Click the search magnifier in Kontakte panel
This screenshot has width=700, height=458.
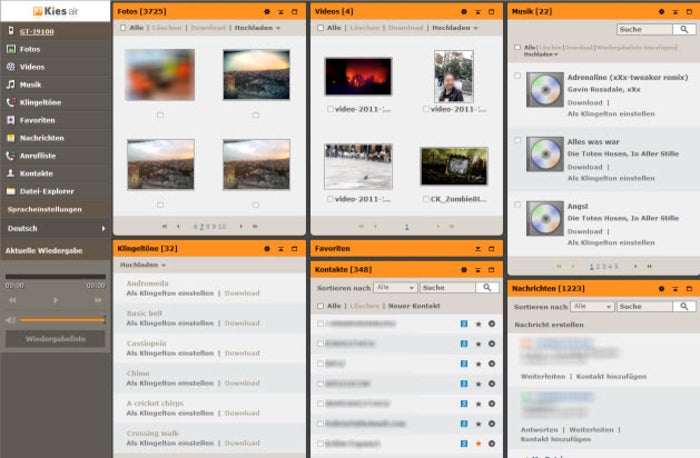[487, 287]
